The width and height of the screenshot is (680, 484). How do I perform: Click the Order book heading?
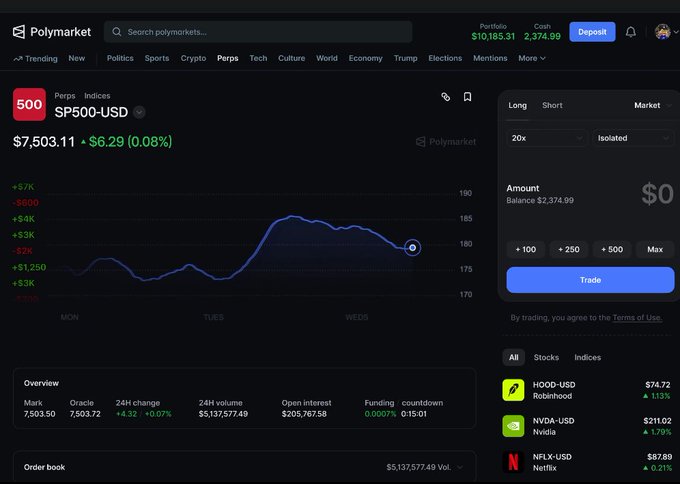pos(44,467)
